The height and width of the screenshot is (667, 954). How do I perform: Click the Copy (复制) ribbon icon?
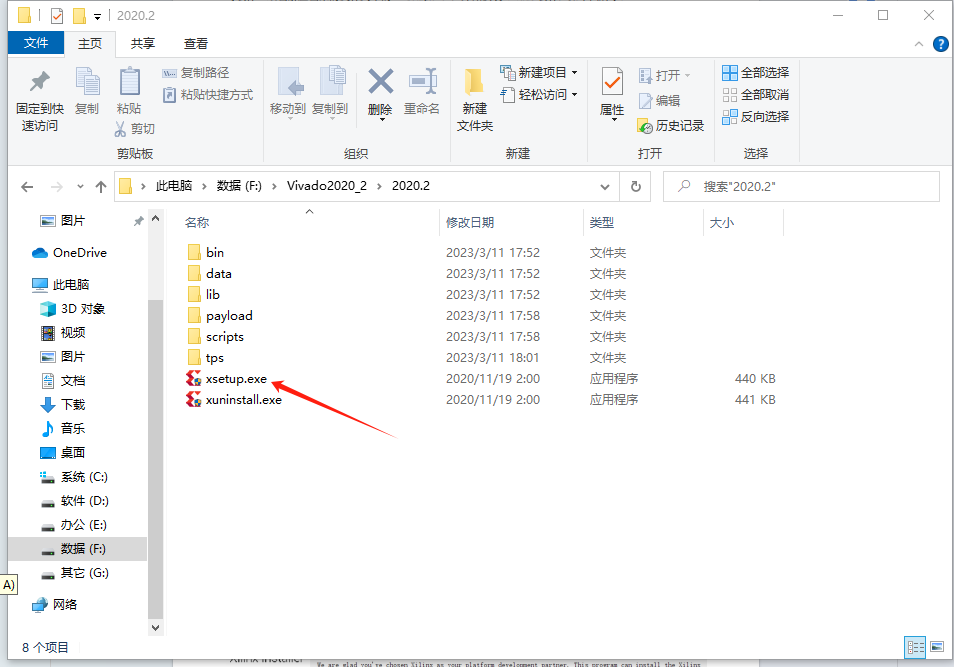click(87, 82)
